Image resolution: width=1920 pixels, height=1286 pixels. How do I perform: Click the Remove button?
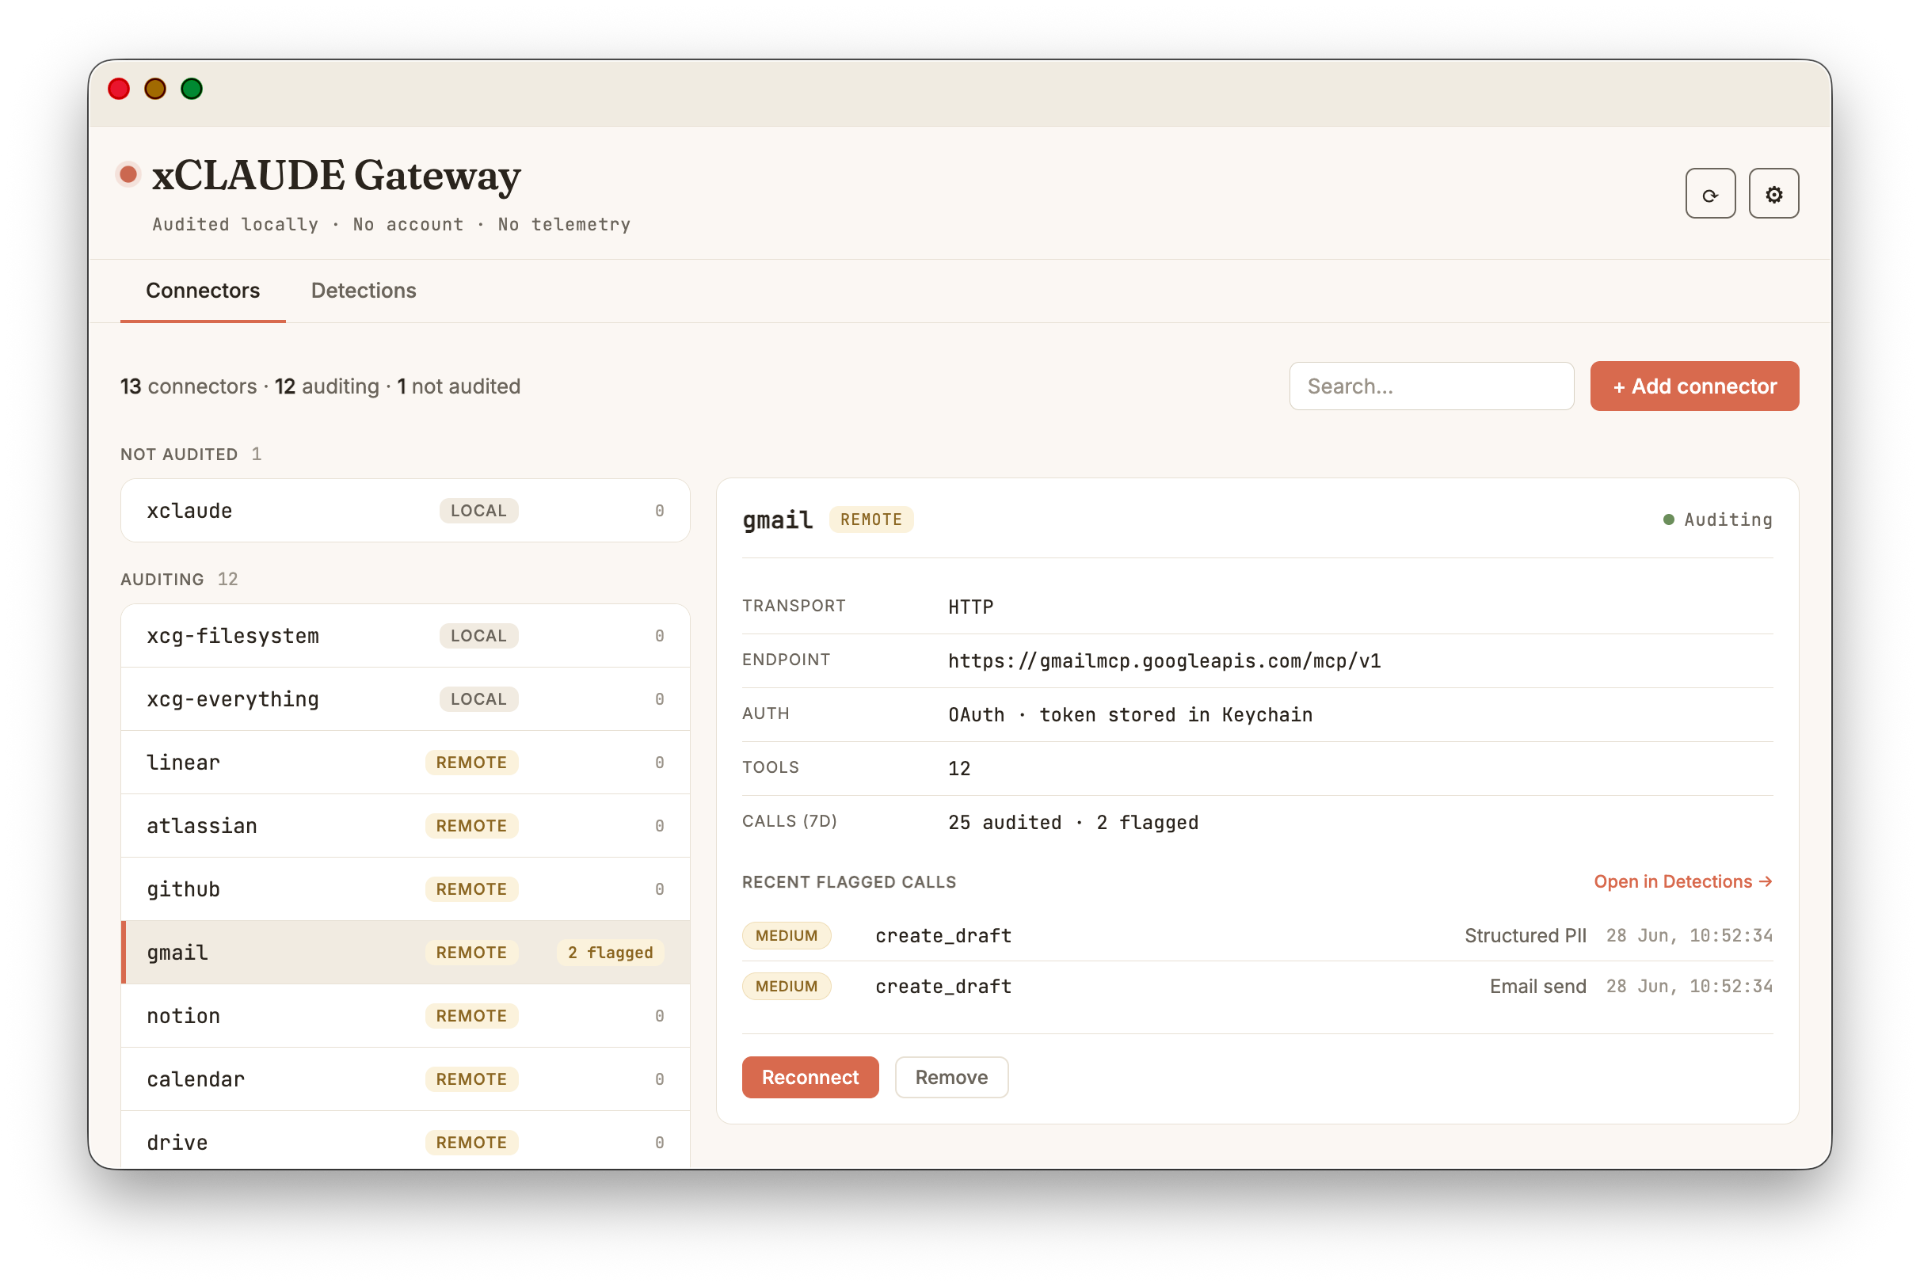click(x=951, y=1077)
